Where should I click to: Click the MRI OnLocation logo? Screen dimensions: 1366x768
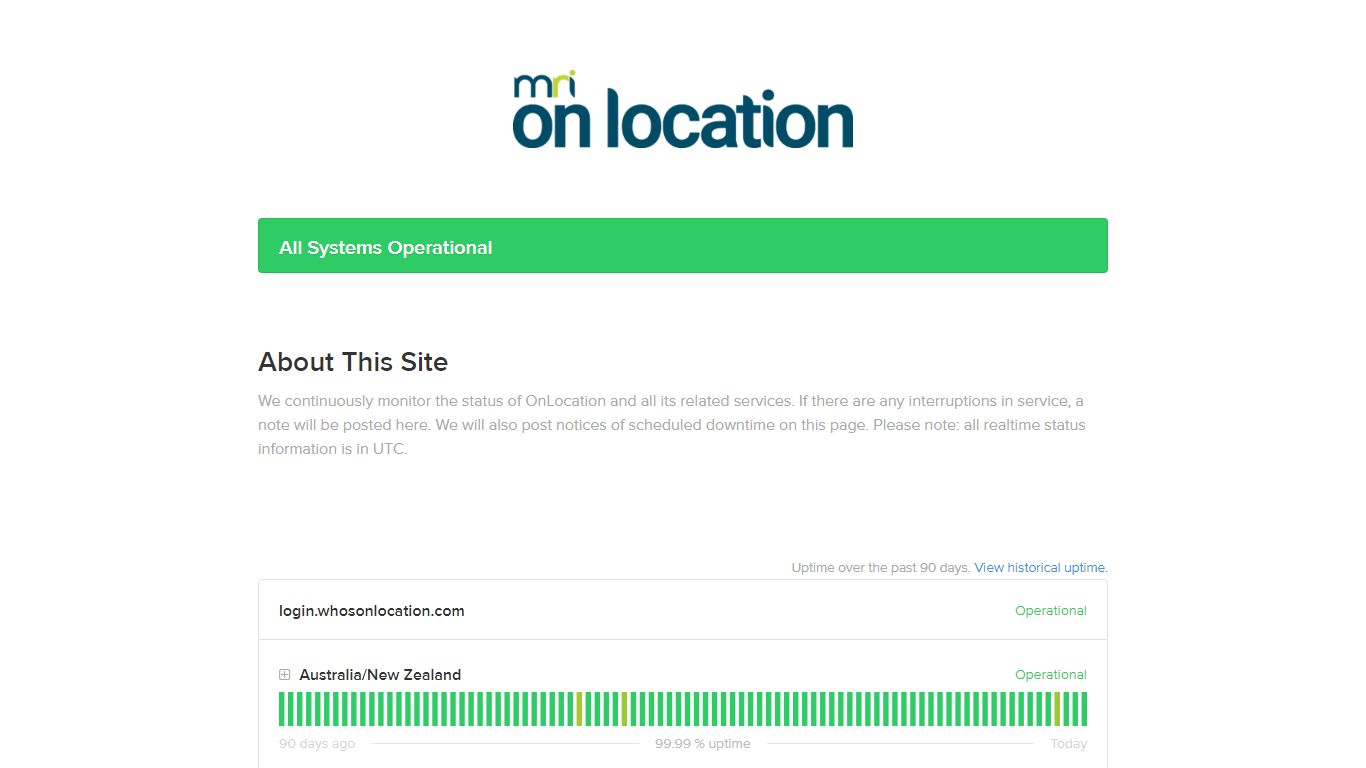683,110
